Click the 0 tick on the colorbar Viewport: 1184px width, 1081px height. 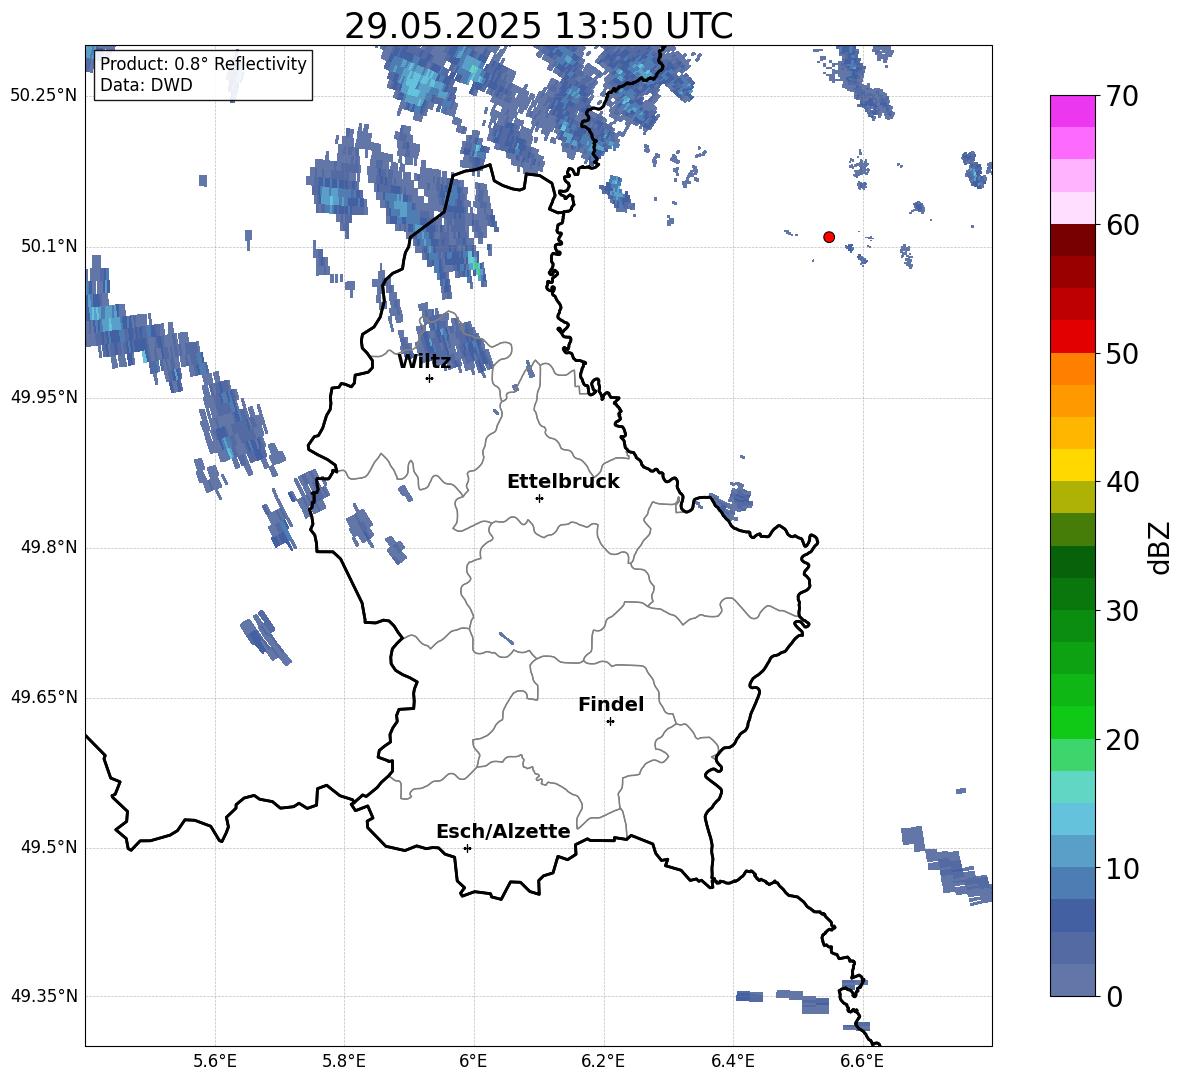click(x=1114, y=996)
